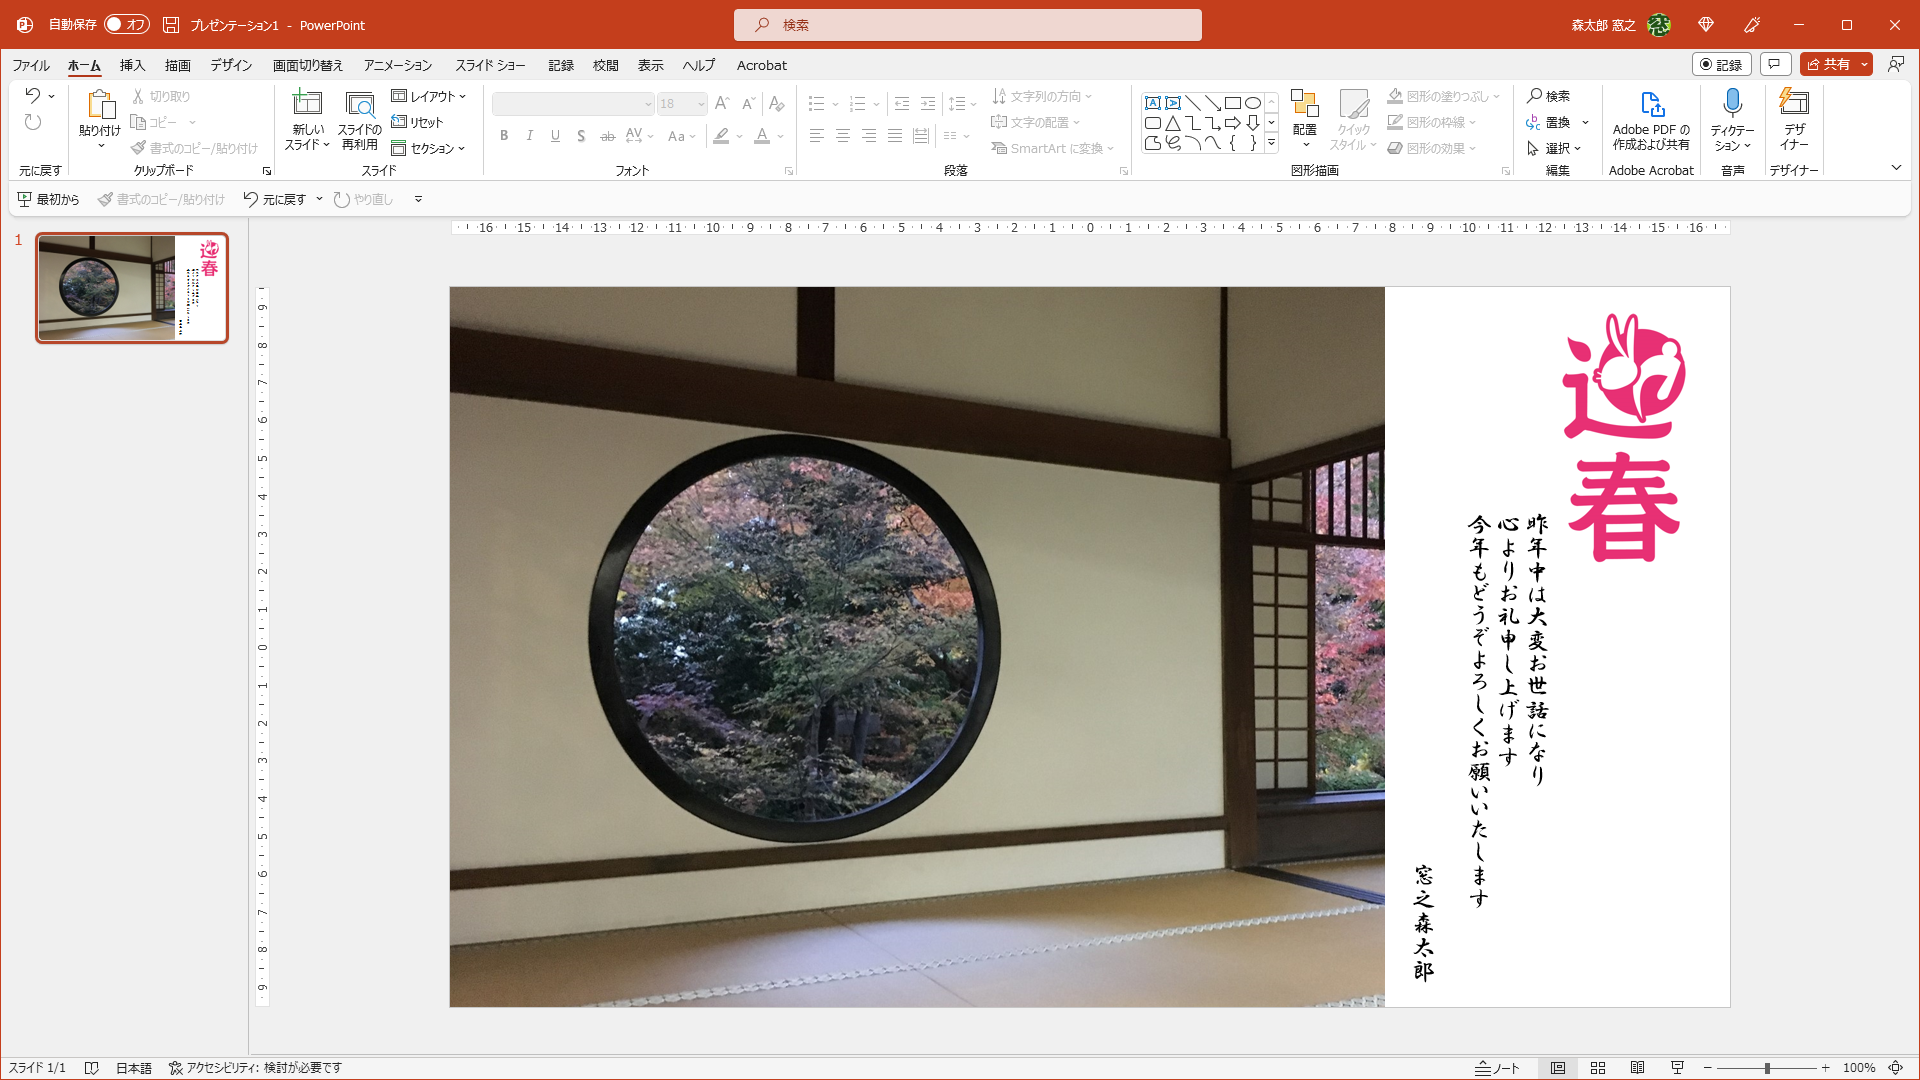
Task: Select slide 1 thumbnail
Action: [132, 288]
